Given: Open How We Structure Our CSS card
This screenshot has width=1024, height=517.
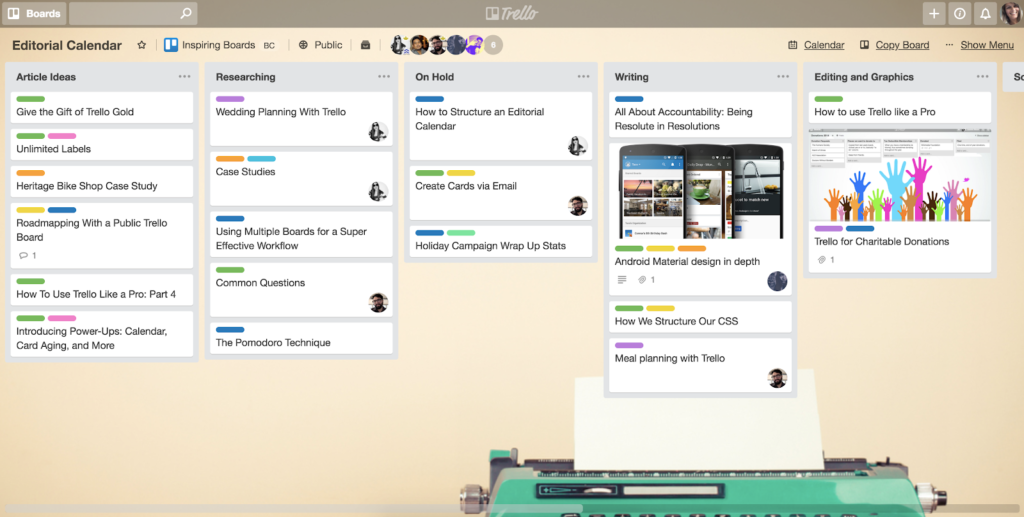Looking at the screenshot, I should coord(700,317).
